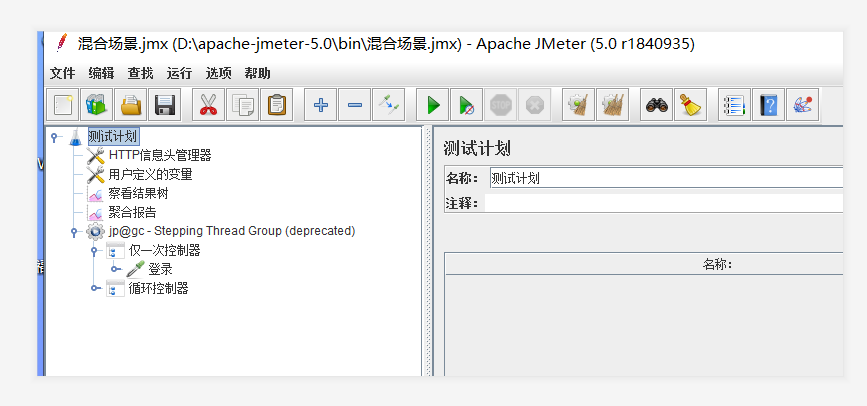Open the Function Helper dialog icon
This screenshot has height=406, width=867.
click(x=735, y=104)
